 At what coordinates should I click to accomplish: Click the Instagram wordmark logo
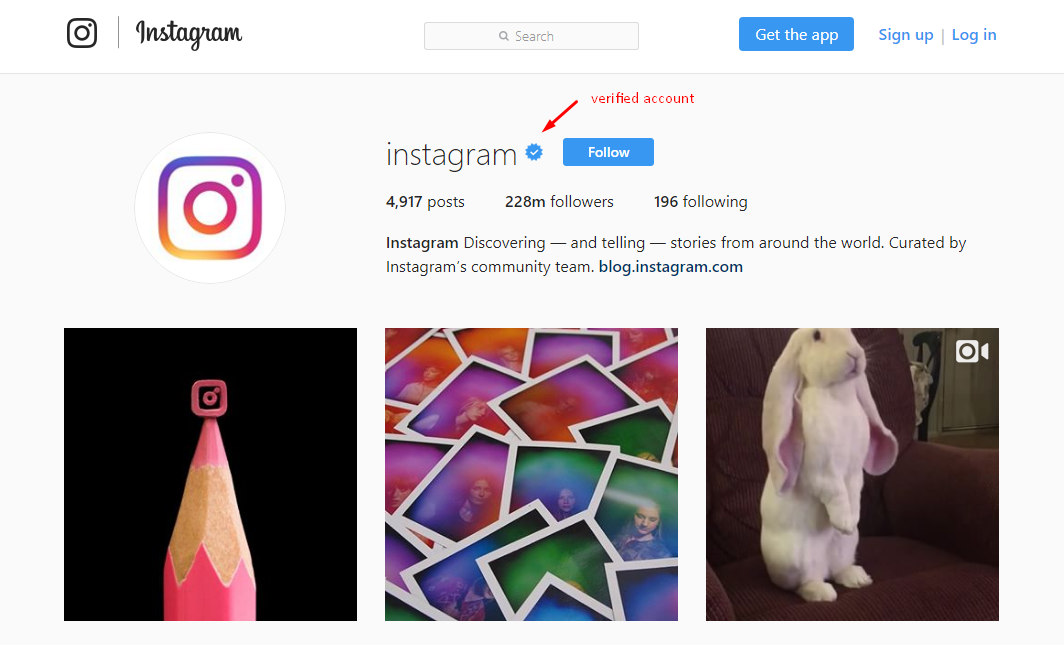pyautogui.click(x=189, y=34)
